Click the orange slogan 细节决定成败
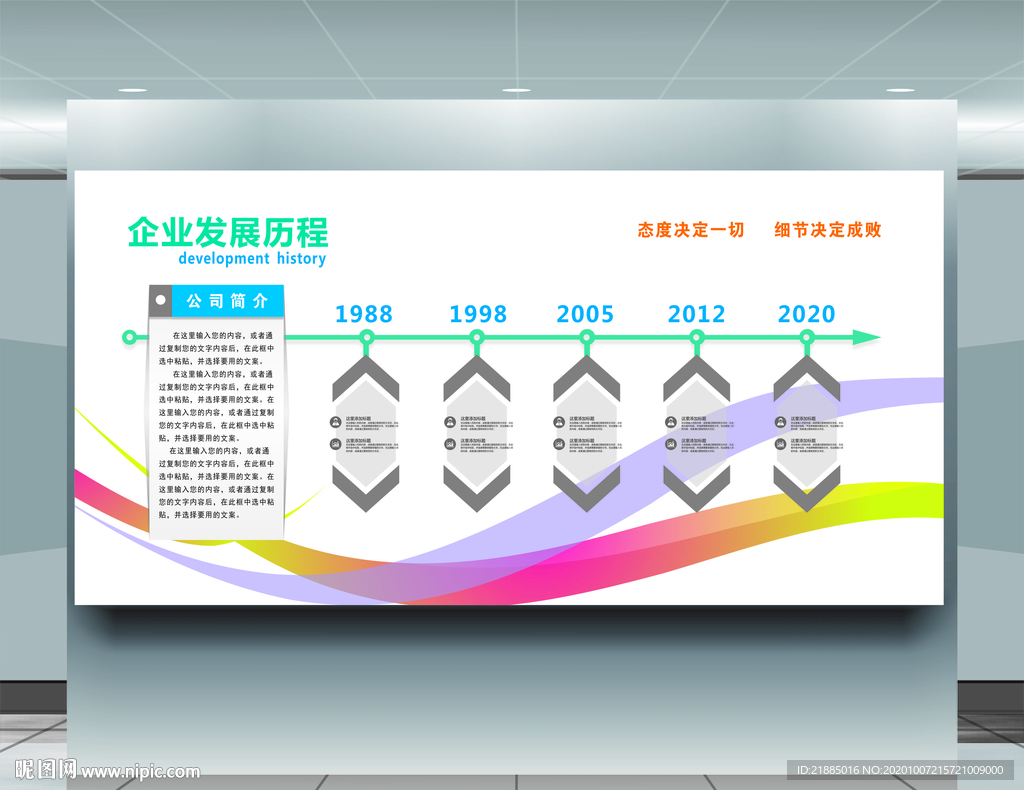This screenshot has width=1024, height=790. click(828, 230)
